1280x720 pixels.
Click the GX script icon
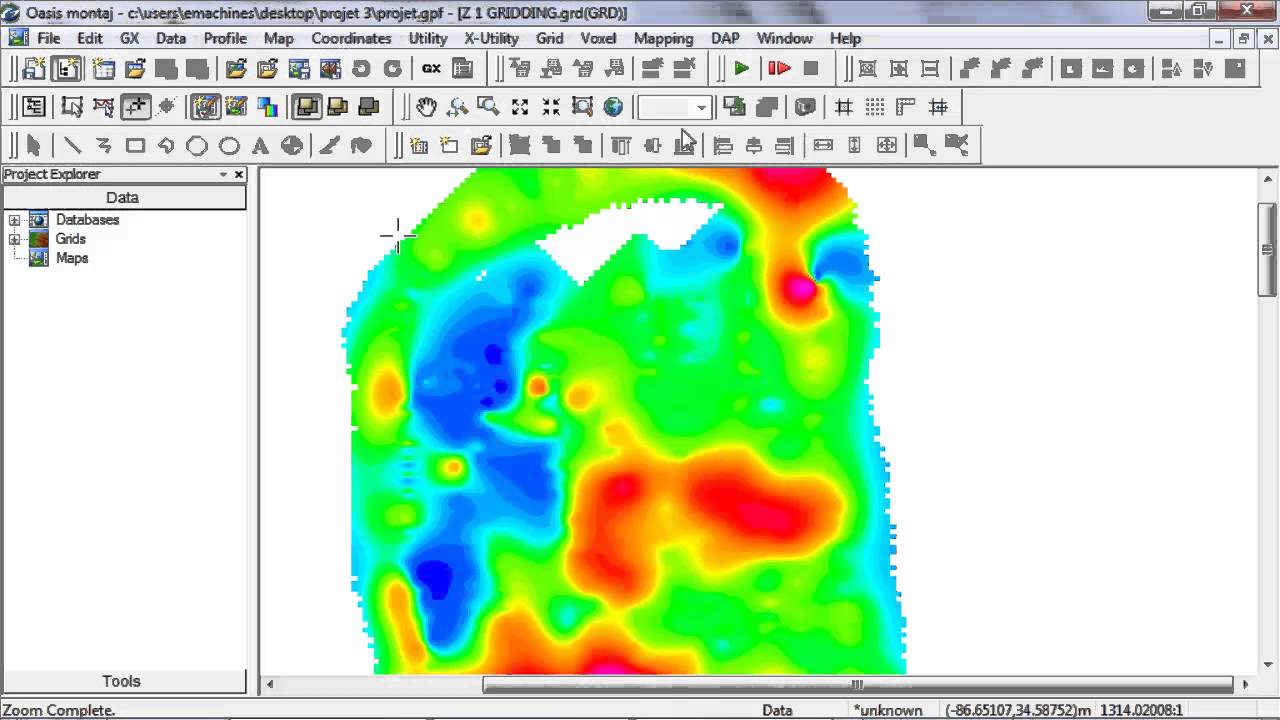(431, 69)
